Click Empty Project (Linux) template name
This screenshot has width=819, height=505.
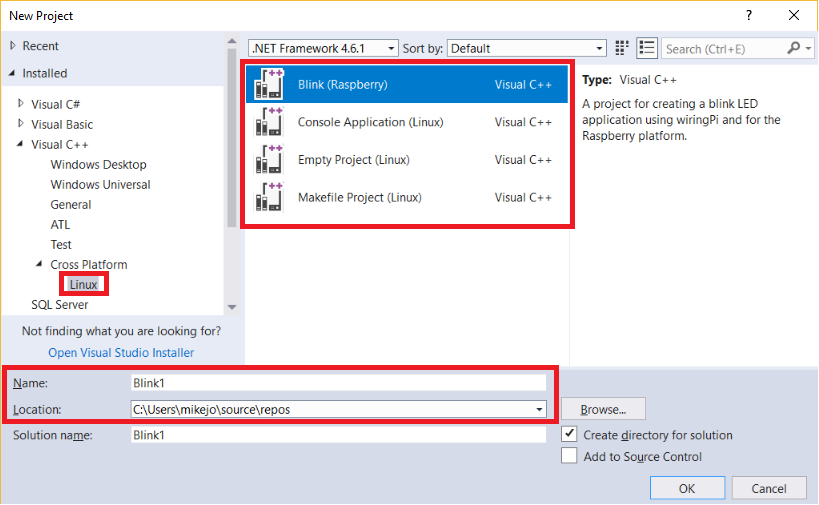(x=354, y=159)
